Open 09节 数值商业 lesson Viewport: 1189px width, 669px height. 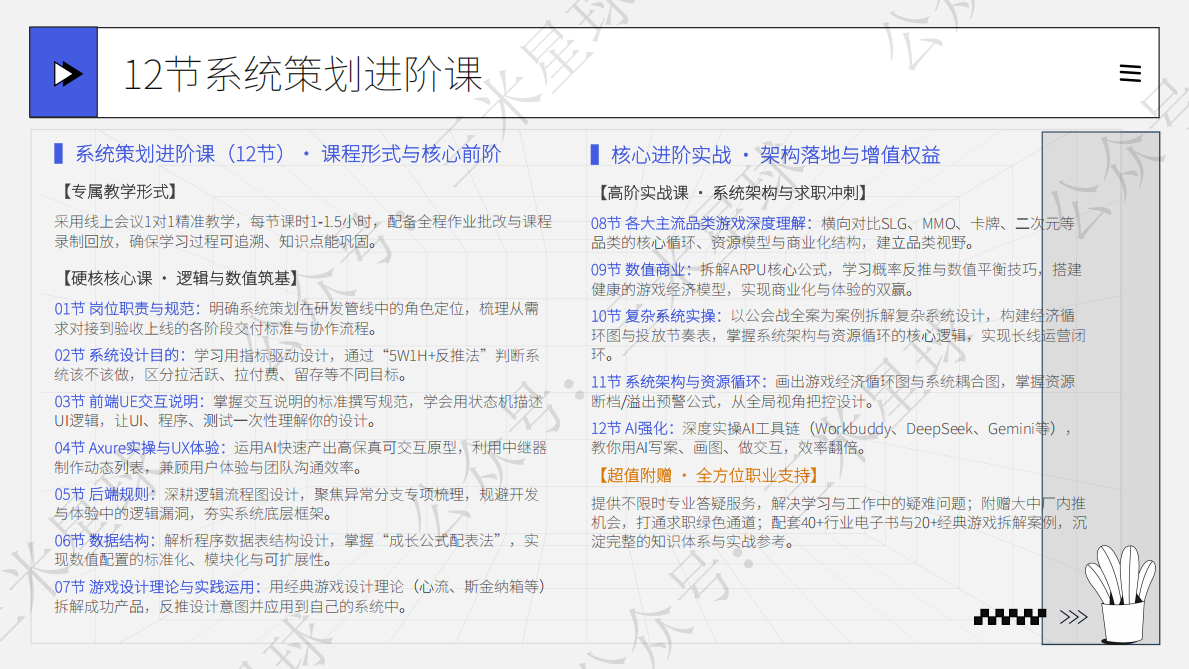[641, 270]
